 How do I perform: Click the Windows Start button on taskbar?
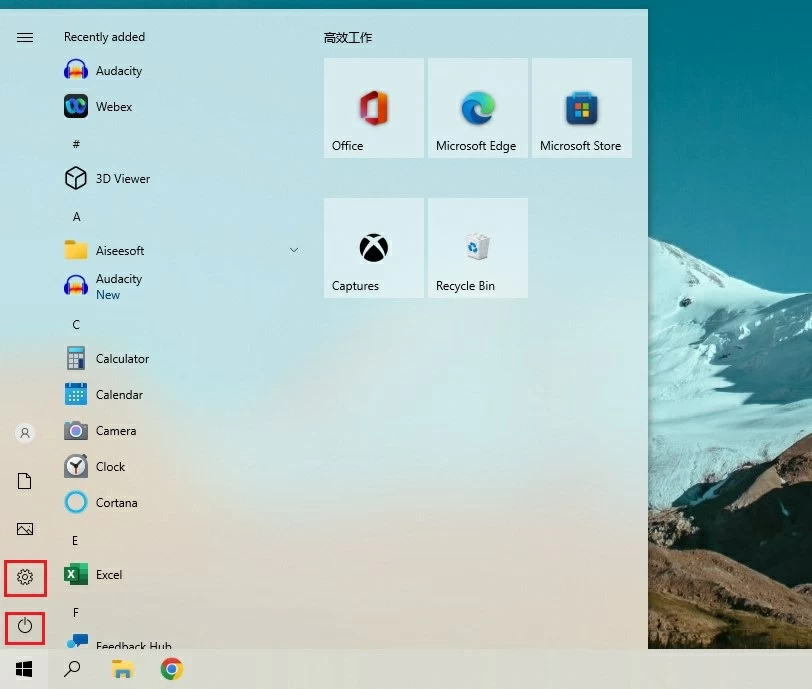coord(24,669)
